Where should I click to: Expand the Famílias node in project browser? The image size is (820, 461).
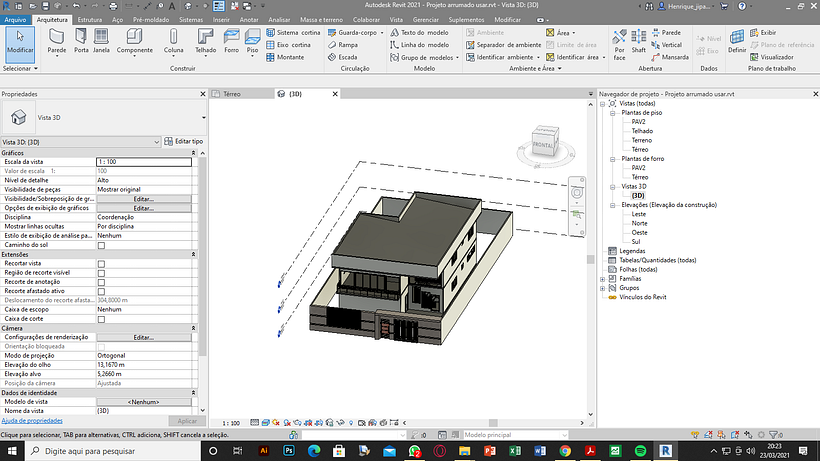click(x=602, y=278)
